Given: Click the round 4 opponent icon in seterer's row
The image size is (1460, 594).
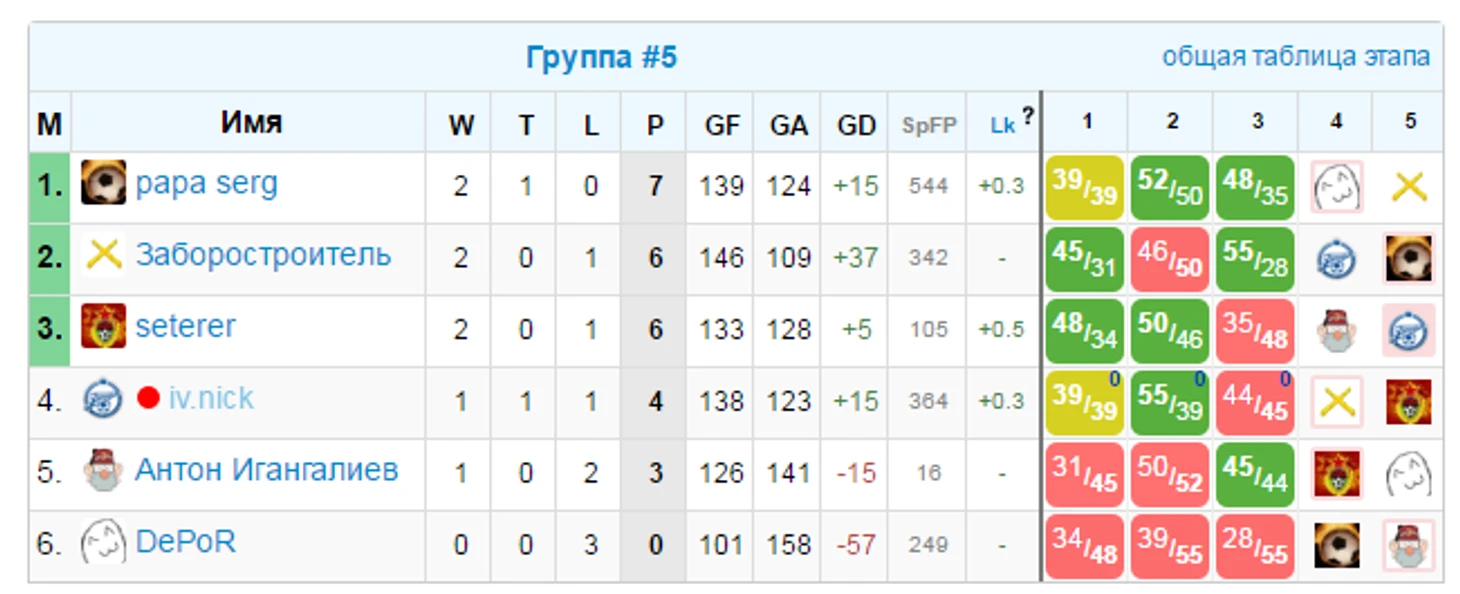Looking at the screenshot, I should tap(1336, 331).
